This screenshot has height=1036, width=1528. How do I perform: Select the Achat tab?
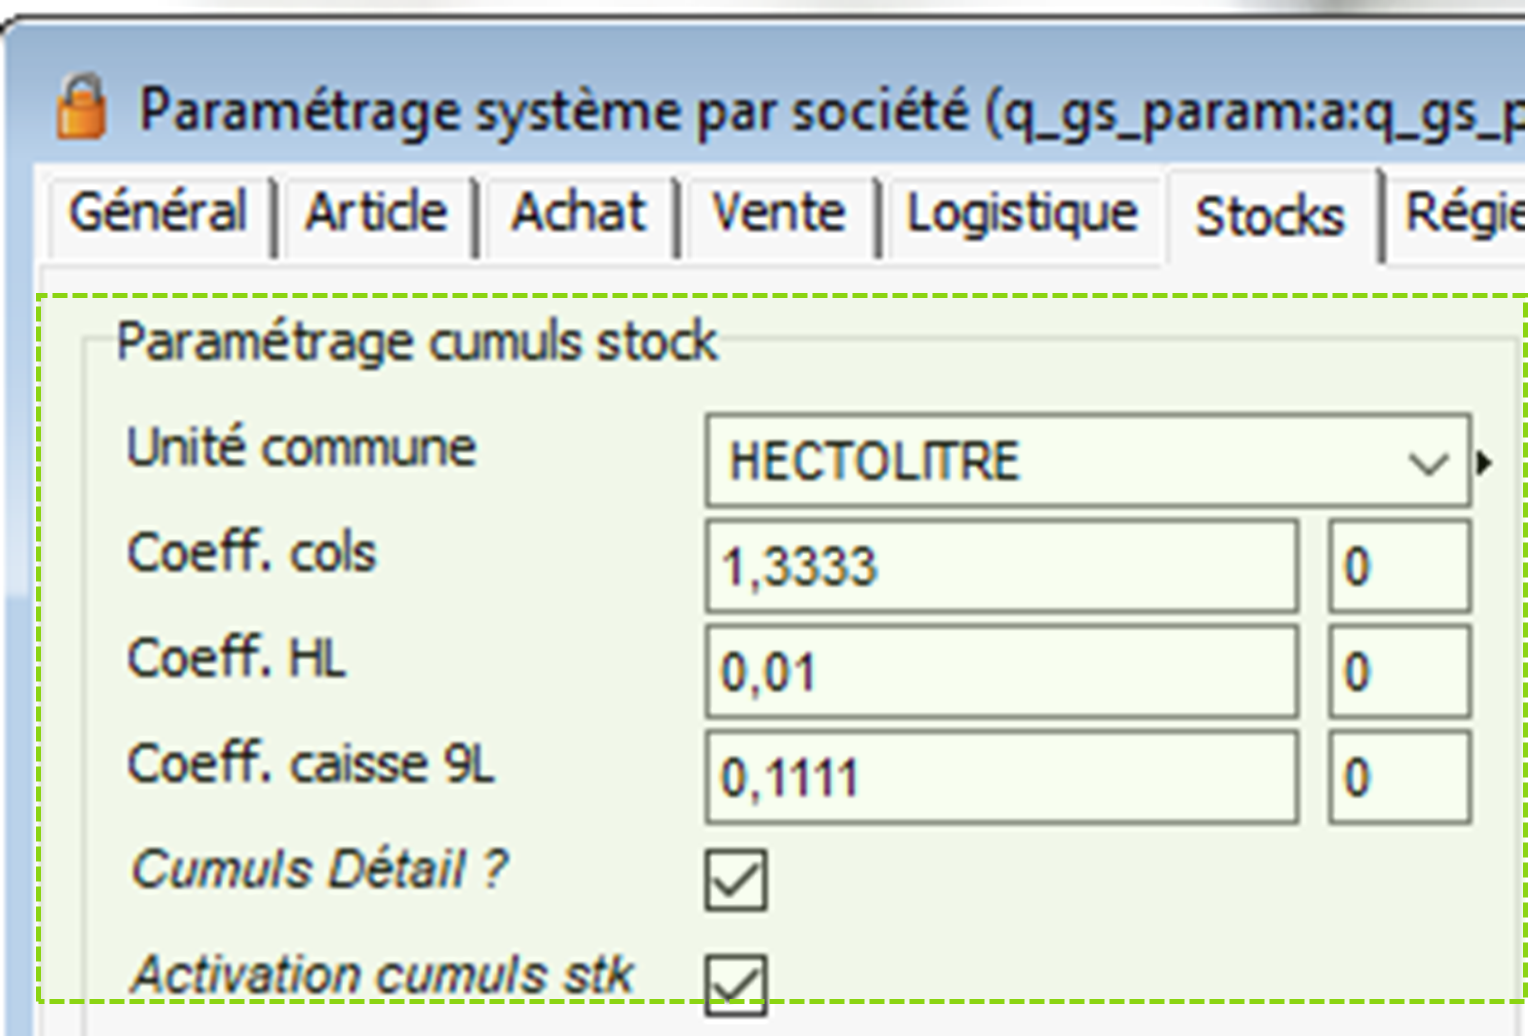pyautogui.click(x=578, y=213)
